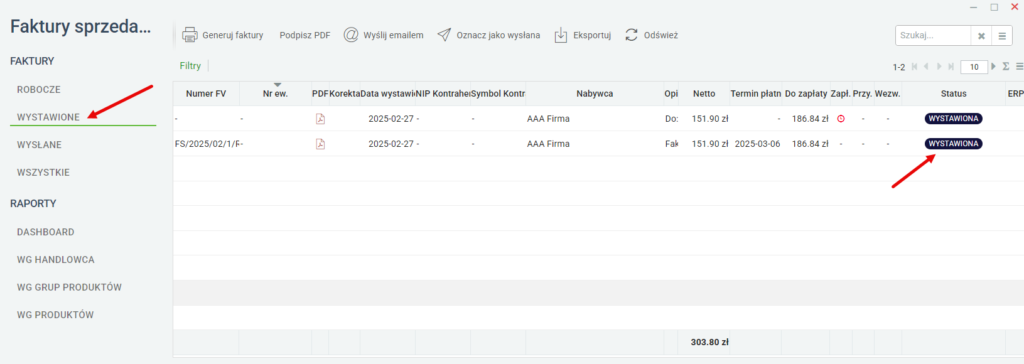Click invoice number FS/2025/02/1/F
This screenshot has width=1024, height=364.
[x=208, y=144]
